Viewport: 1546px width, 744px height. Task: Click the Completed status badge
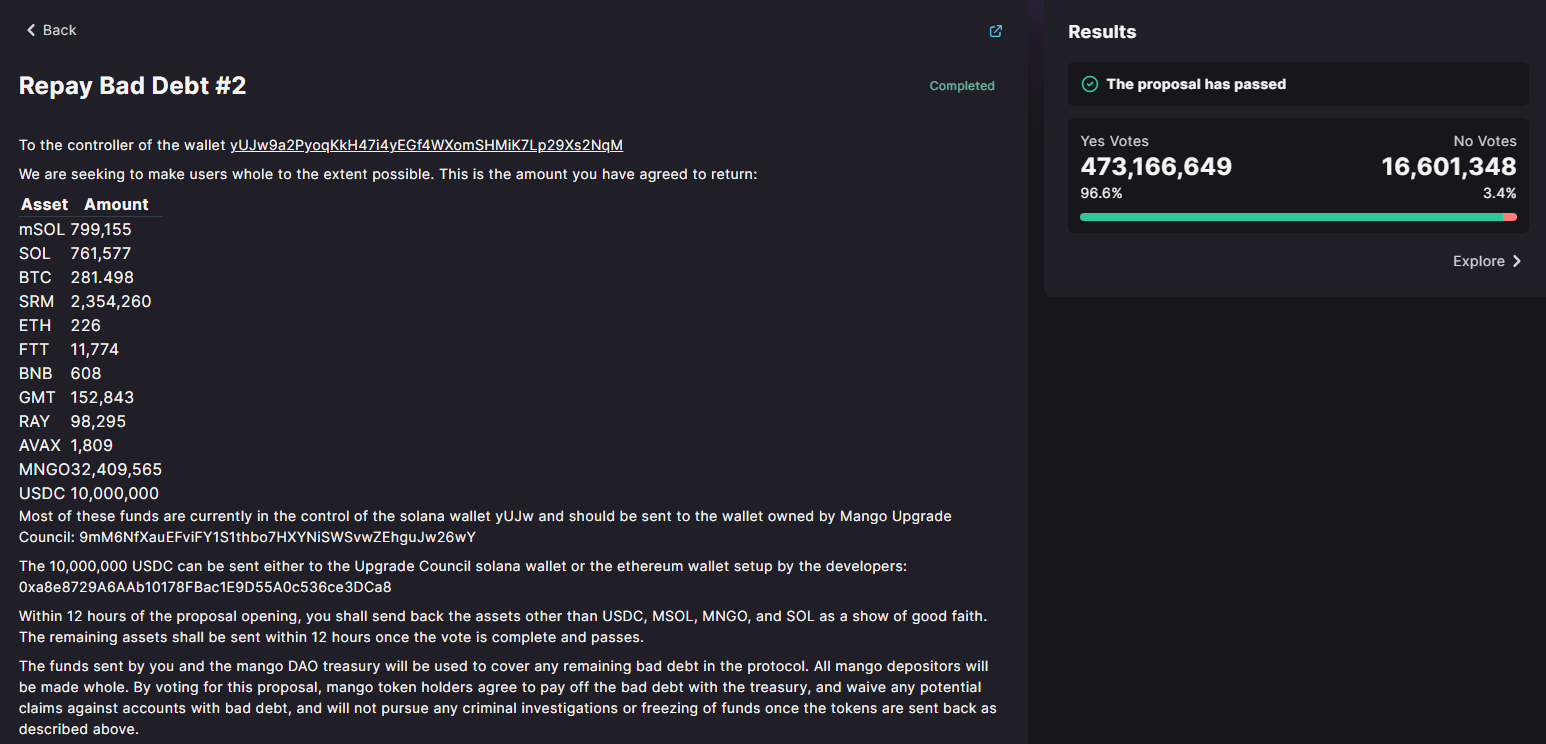pos(962,86)
